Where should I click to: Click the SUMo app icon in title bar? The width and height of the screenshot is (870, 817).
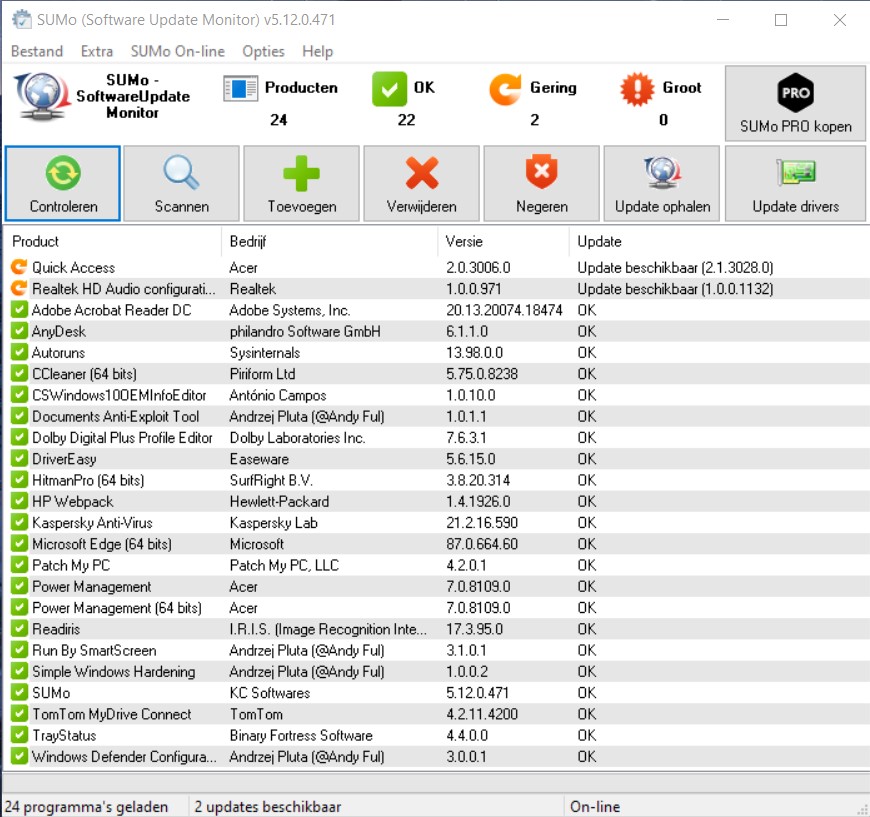[x=22, y=20]
